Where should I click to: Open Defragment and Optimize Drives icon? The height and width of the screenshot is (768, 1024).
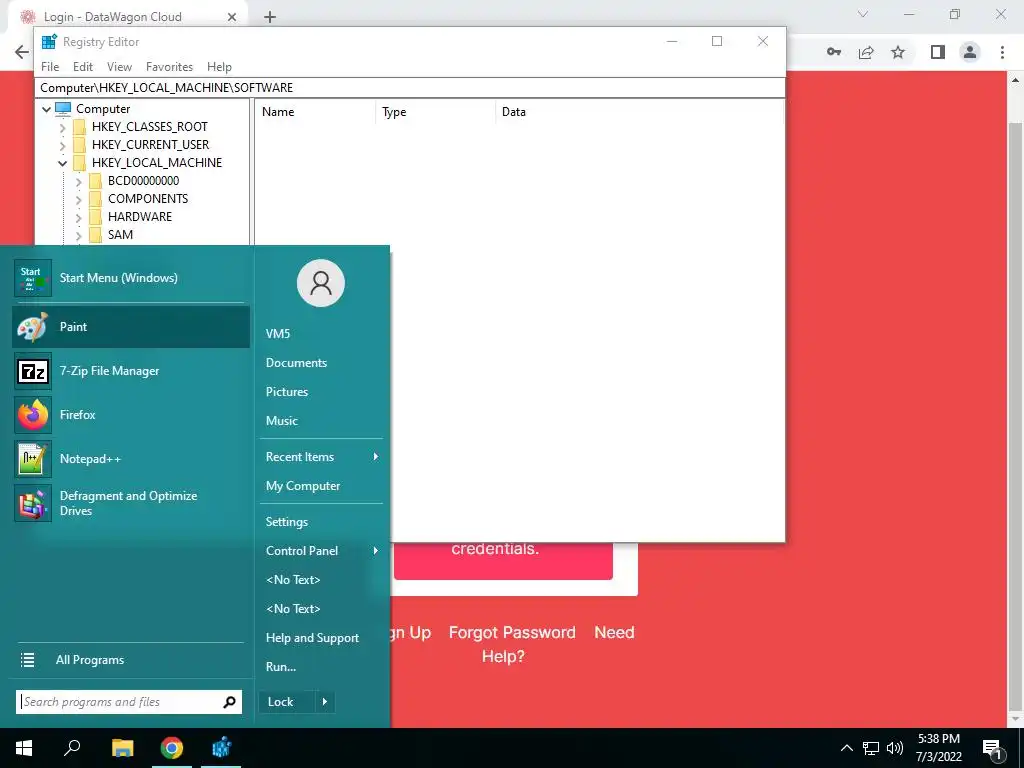(33, 504)
